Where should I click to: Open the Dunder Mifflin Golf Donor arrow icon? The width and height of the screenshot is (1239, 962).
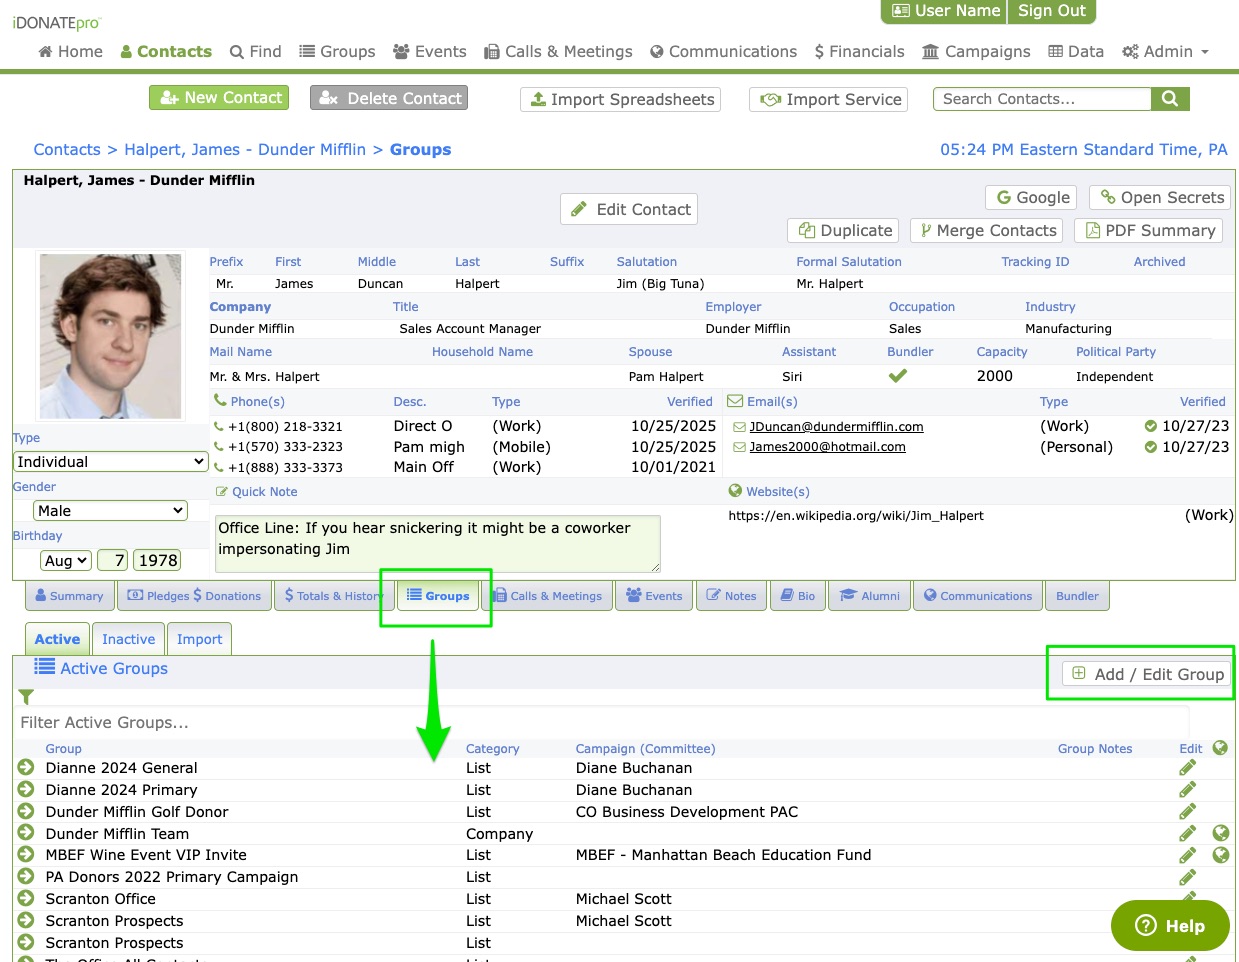26,812
